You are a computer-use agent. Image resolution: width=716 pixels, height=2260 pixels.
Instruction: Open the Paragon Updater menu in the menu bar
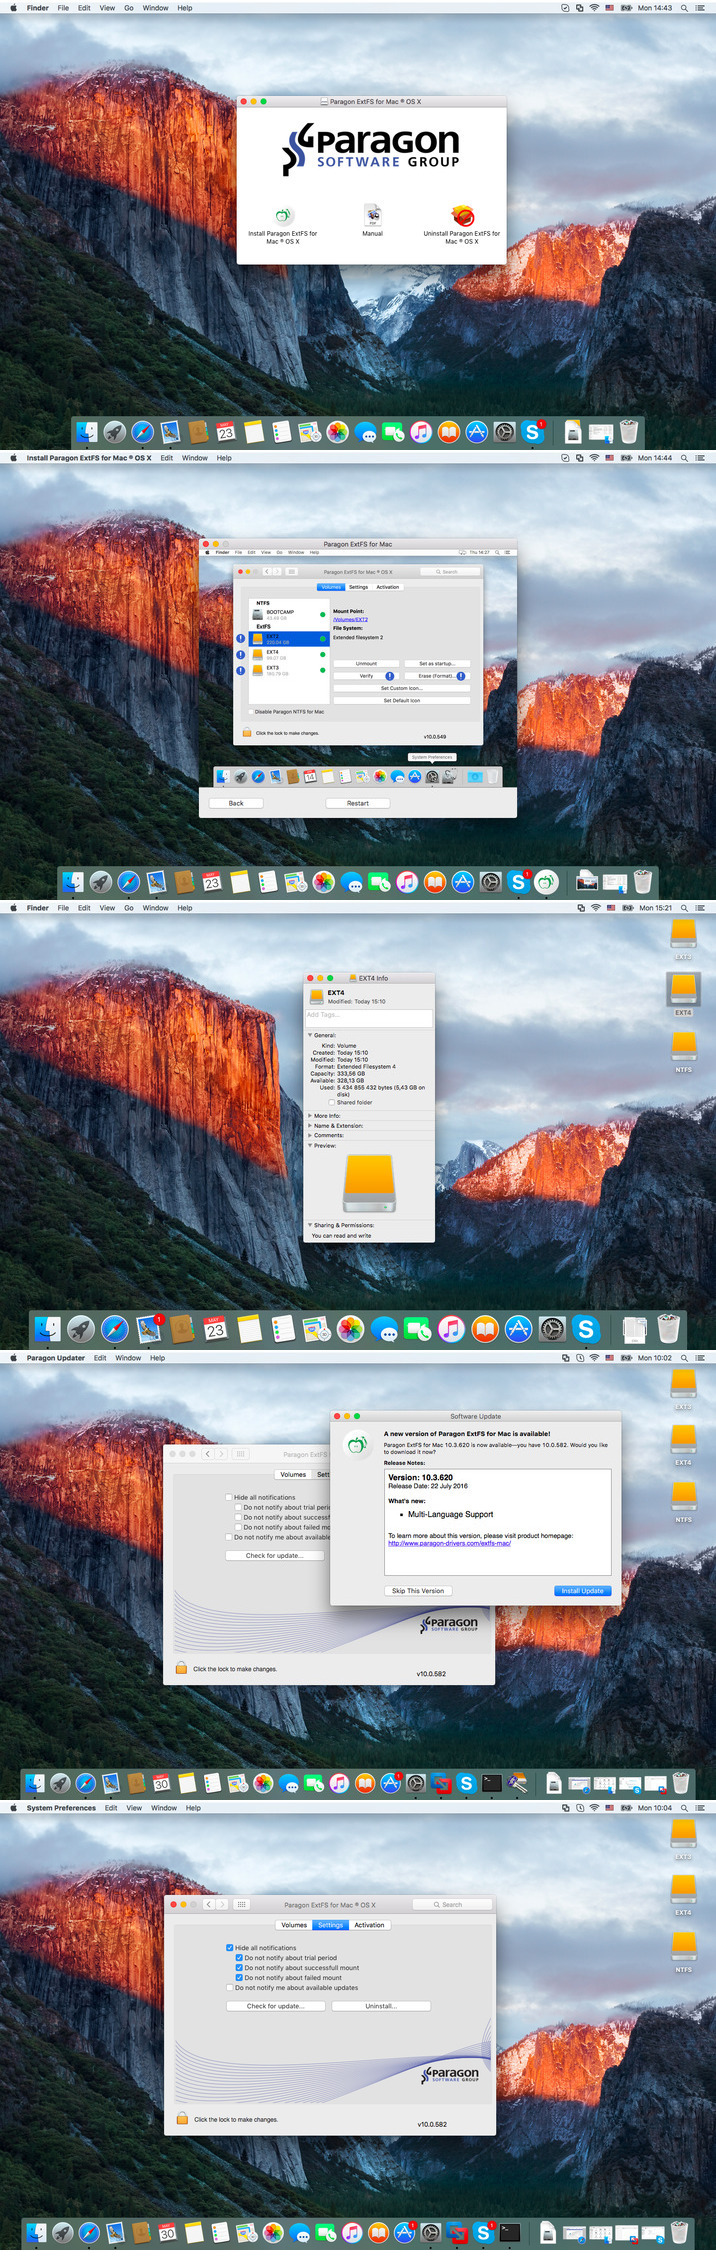56,1358
